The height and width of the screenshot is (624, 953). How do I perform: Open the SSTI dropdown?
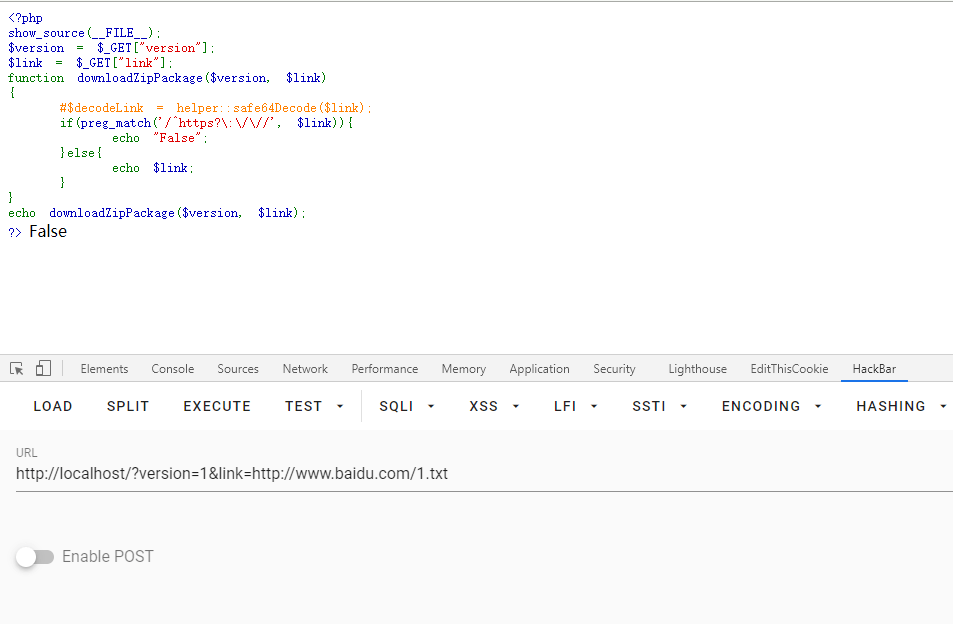coord(659,406)
